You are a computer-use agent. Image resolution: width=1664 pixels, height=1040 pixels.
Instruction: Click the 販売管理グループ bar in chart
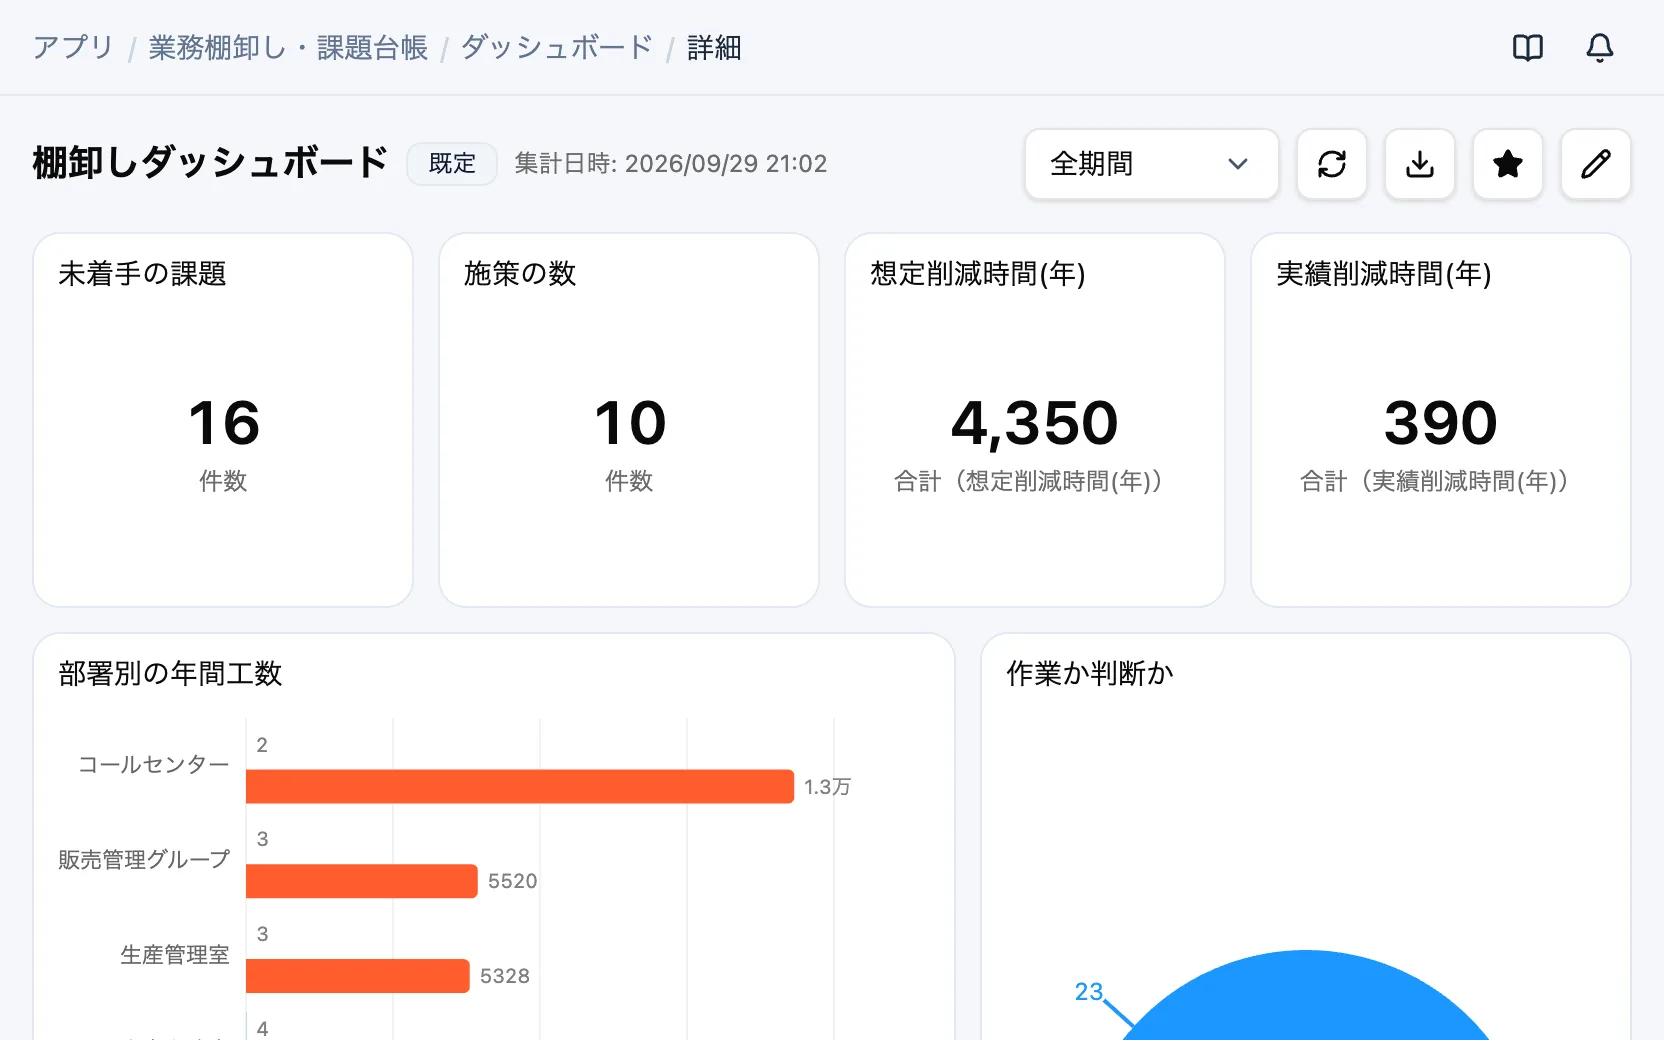(362, 881)
